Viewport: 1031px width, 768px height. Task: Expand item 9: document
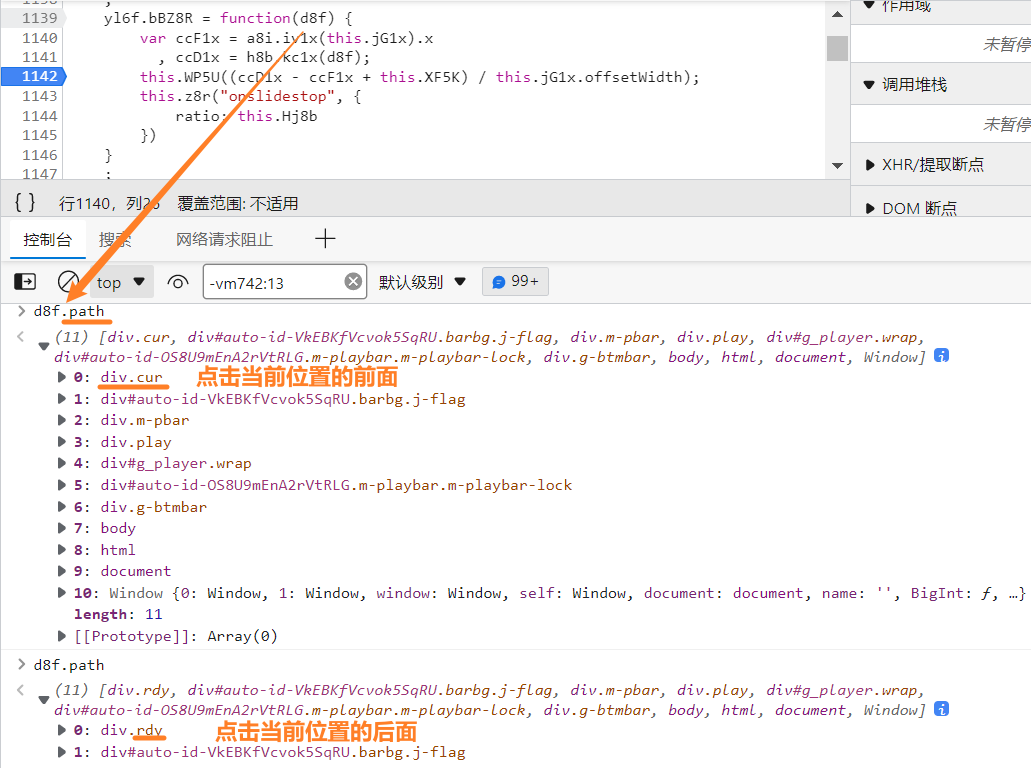pos(61,571)
